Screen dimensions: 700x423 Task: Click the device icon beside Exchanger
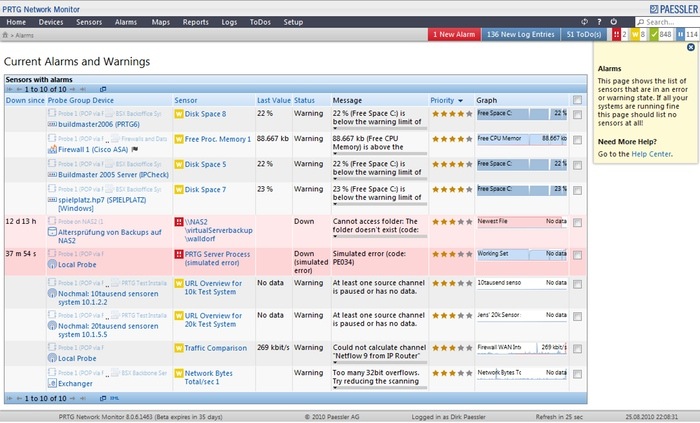(52, 383)
